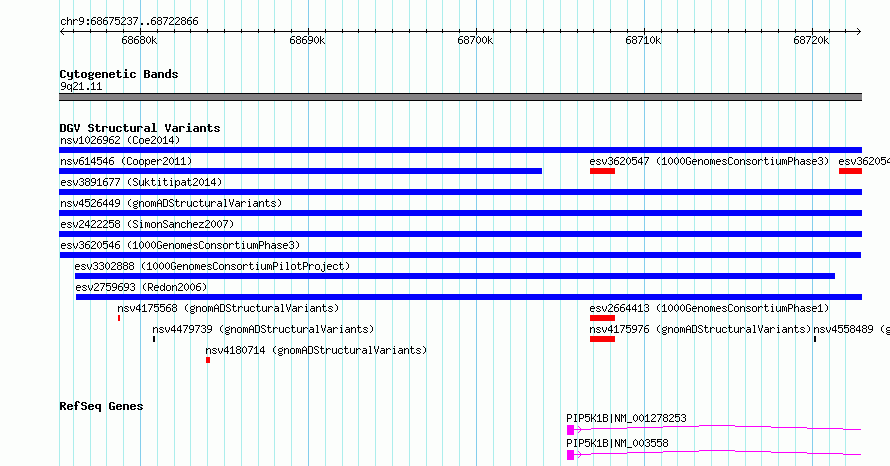Click the small red mark under nsv4175568
The height and width of the screenshot is (466, 890).
[119, 318]
